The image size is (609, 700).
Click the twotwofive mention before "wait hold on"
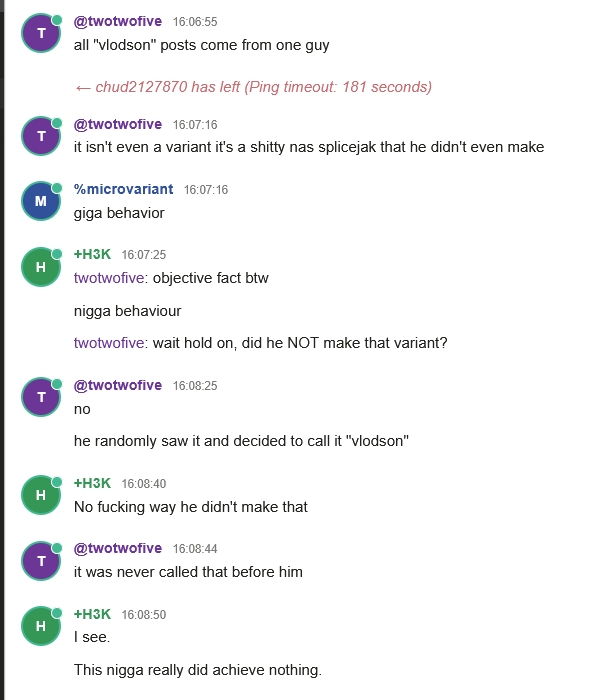pyautogui.click(x=109, y=343)
